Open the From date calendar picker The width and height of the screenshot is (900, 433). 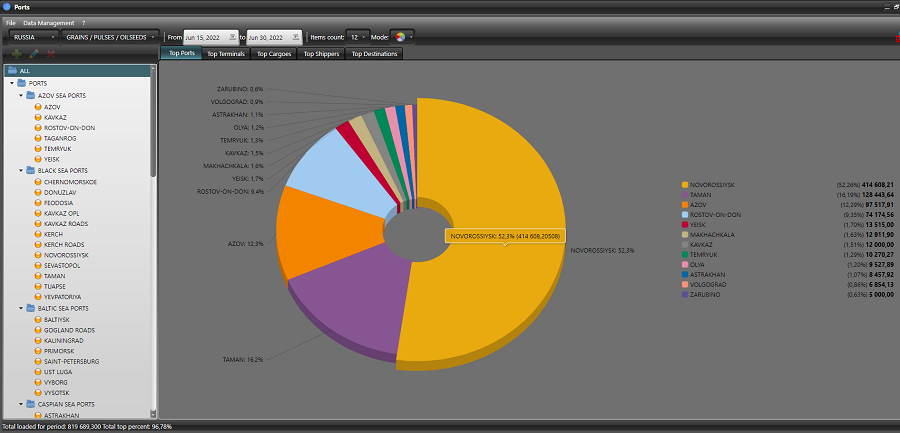click(x=232, y=37)
